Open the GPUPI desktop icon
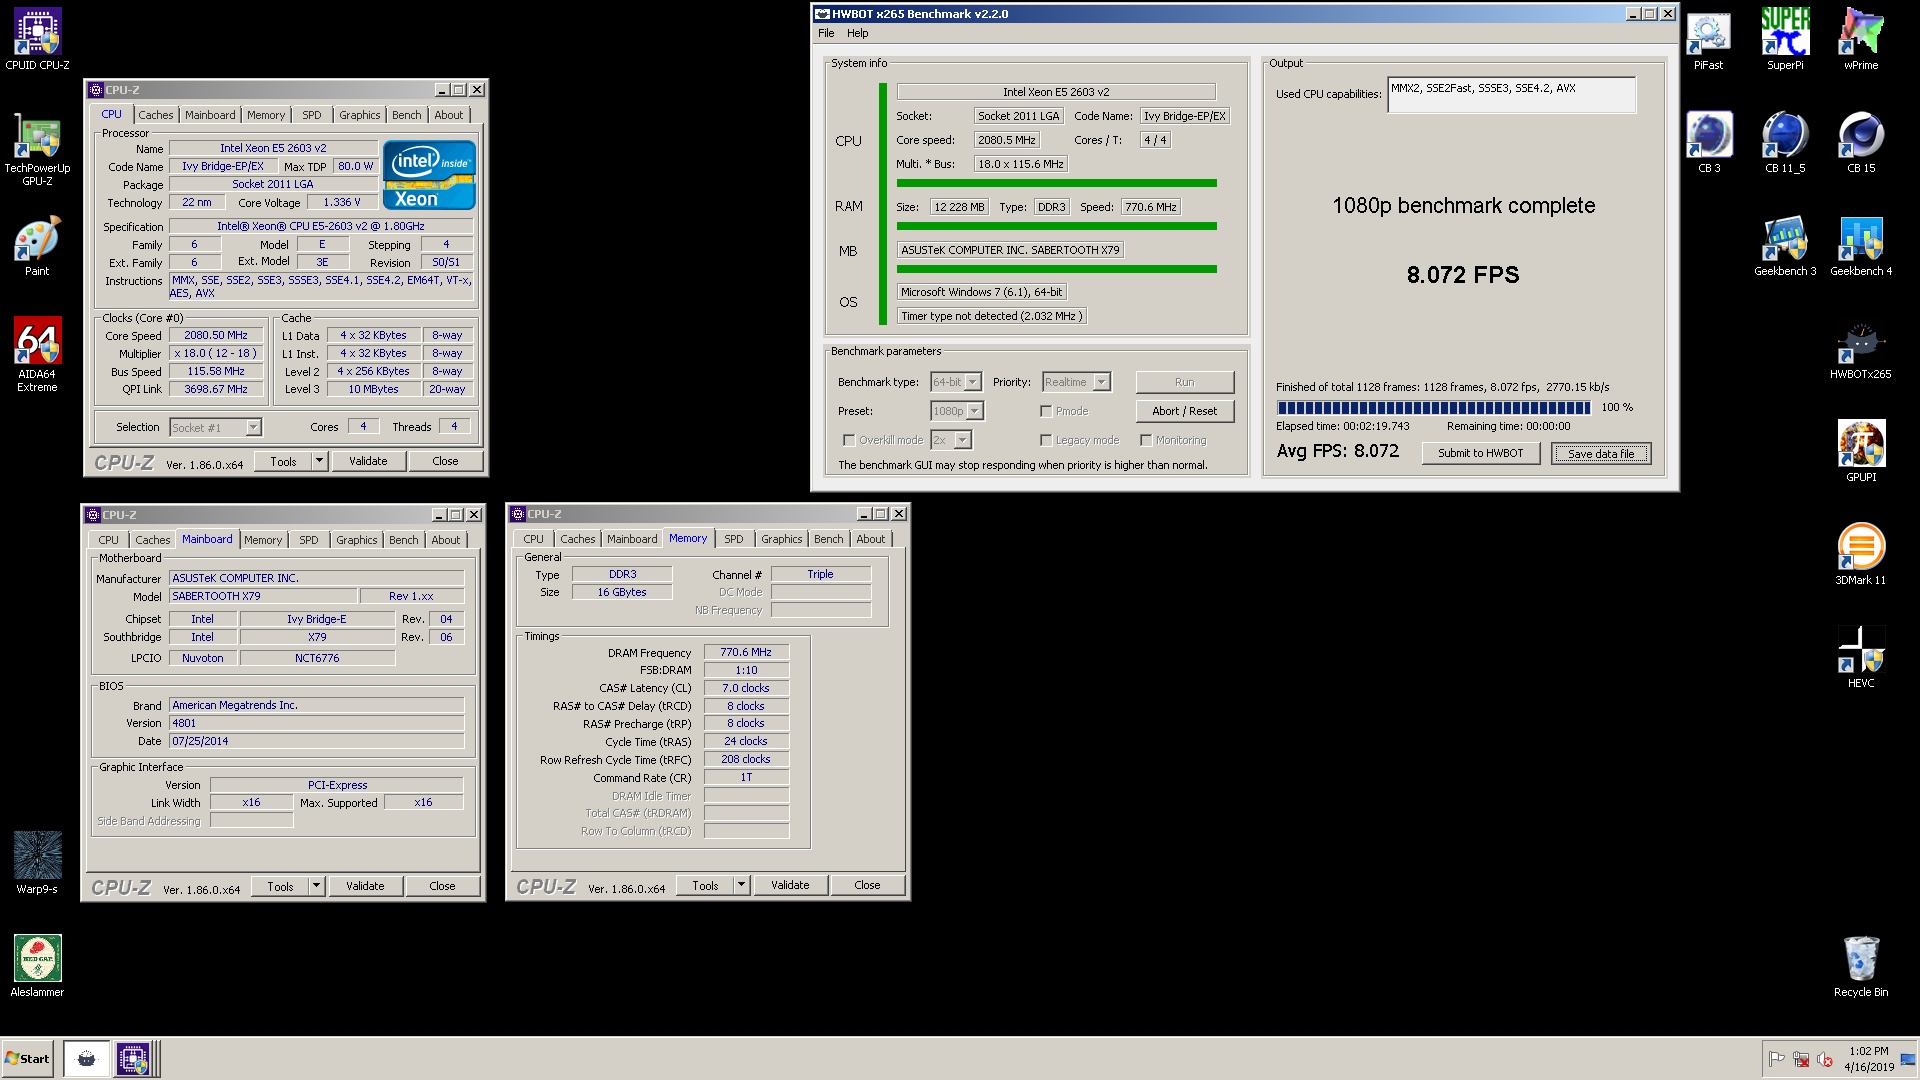 1861,452
